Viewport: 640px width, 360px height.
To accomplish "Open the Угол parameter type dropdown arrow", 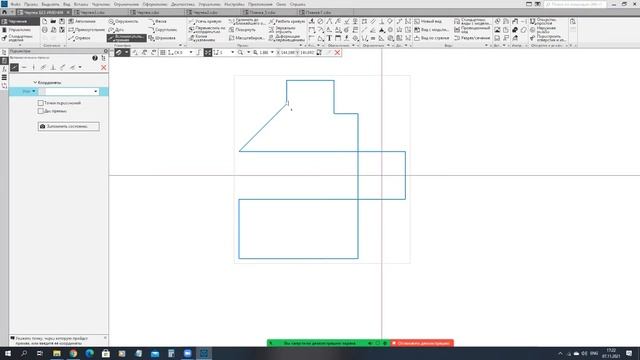I will [x=34, y=91].
